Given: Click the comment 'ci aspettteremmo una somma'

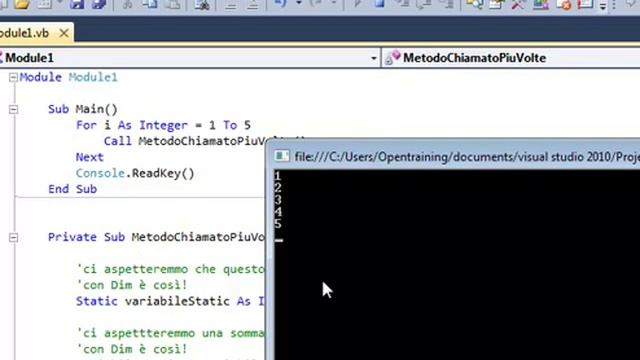Looking at the screenshot, I should [x=171, y=333].
